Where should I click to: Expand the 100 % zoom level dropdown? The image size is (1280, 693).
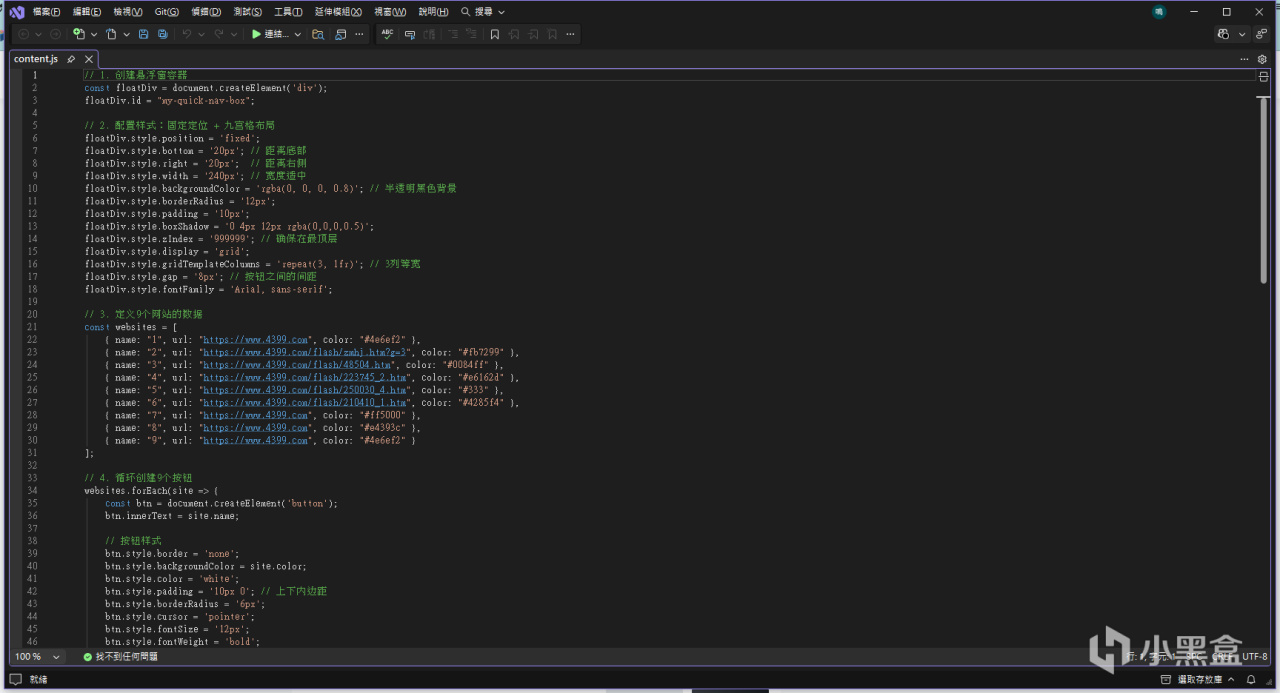(x=56, y=657)
